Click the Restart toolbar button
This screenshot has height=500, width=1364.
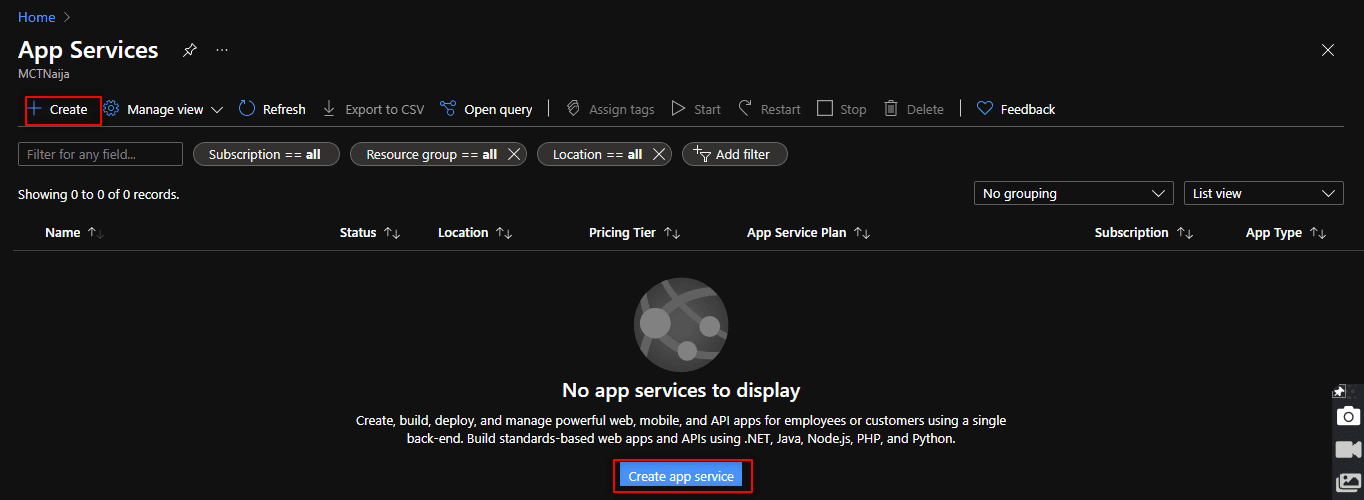(x=769, y=109)
